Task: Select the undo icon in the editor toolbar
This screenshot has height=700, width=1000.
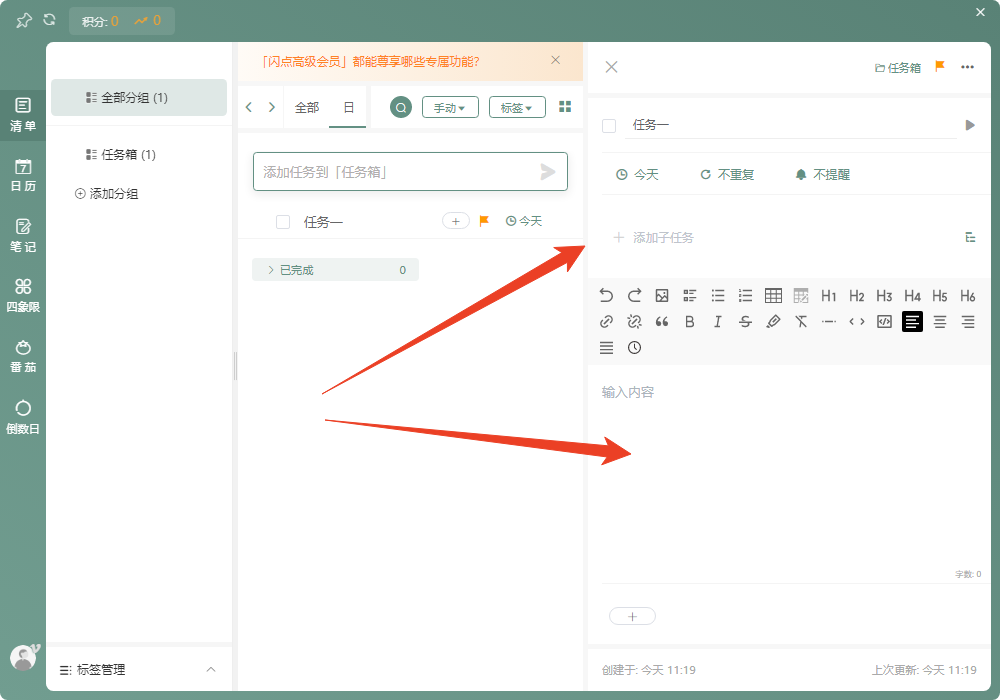Action: click(606, 295)
